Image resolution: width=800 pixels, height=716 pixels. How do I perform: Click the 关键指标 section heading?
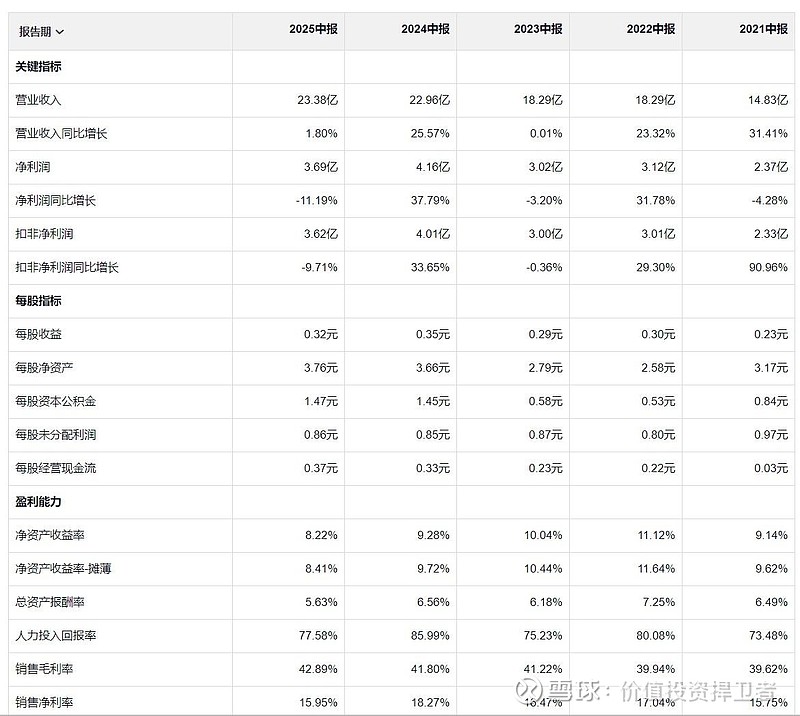pos(39,66)
